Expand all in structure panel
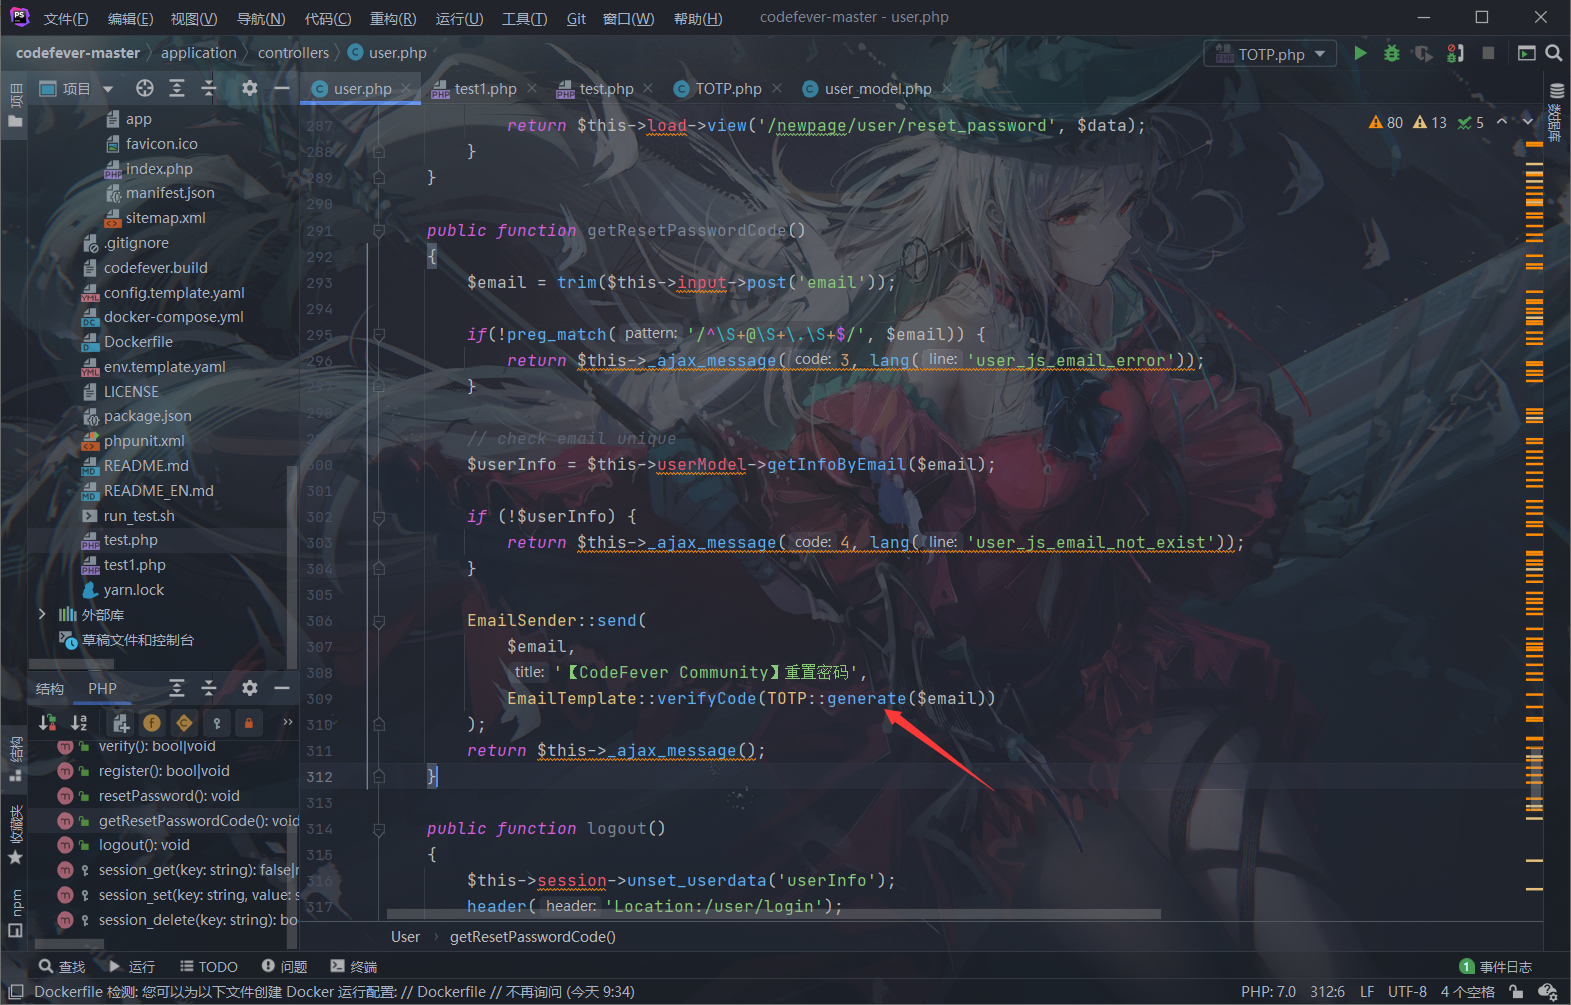Image resolution: width=1571 pixels, height=1005 pixels. (177, 688)
